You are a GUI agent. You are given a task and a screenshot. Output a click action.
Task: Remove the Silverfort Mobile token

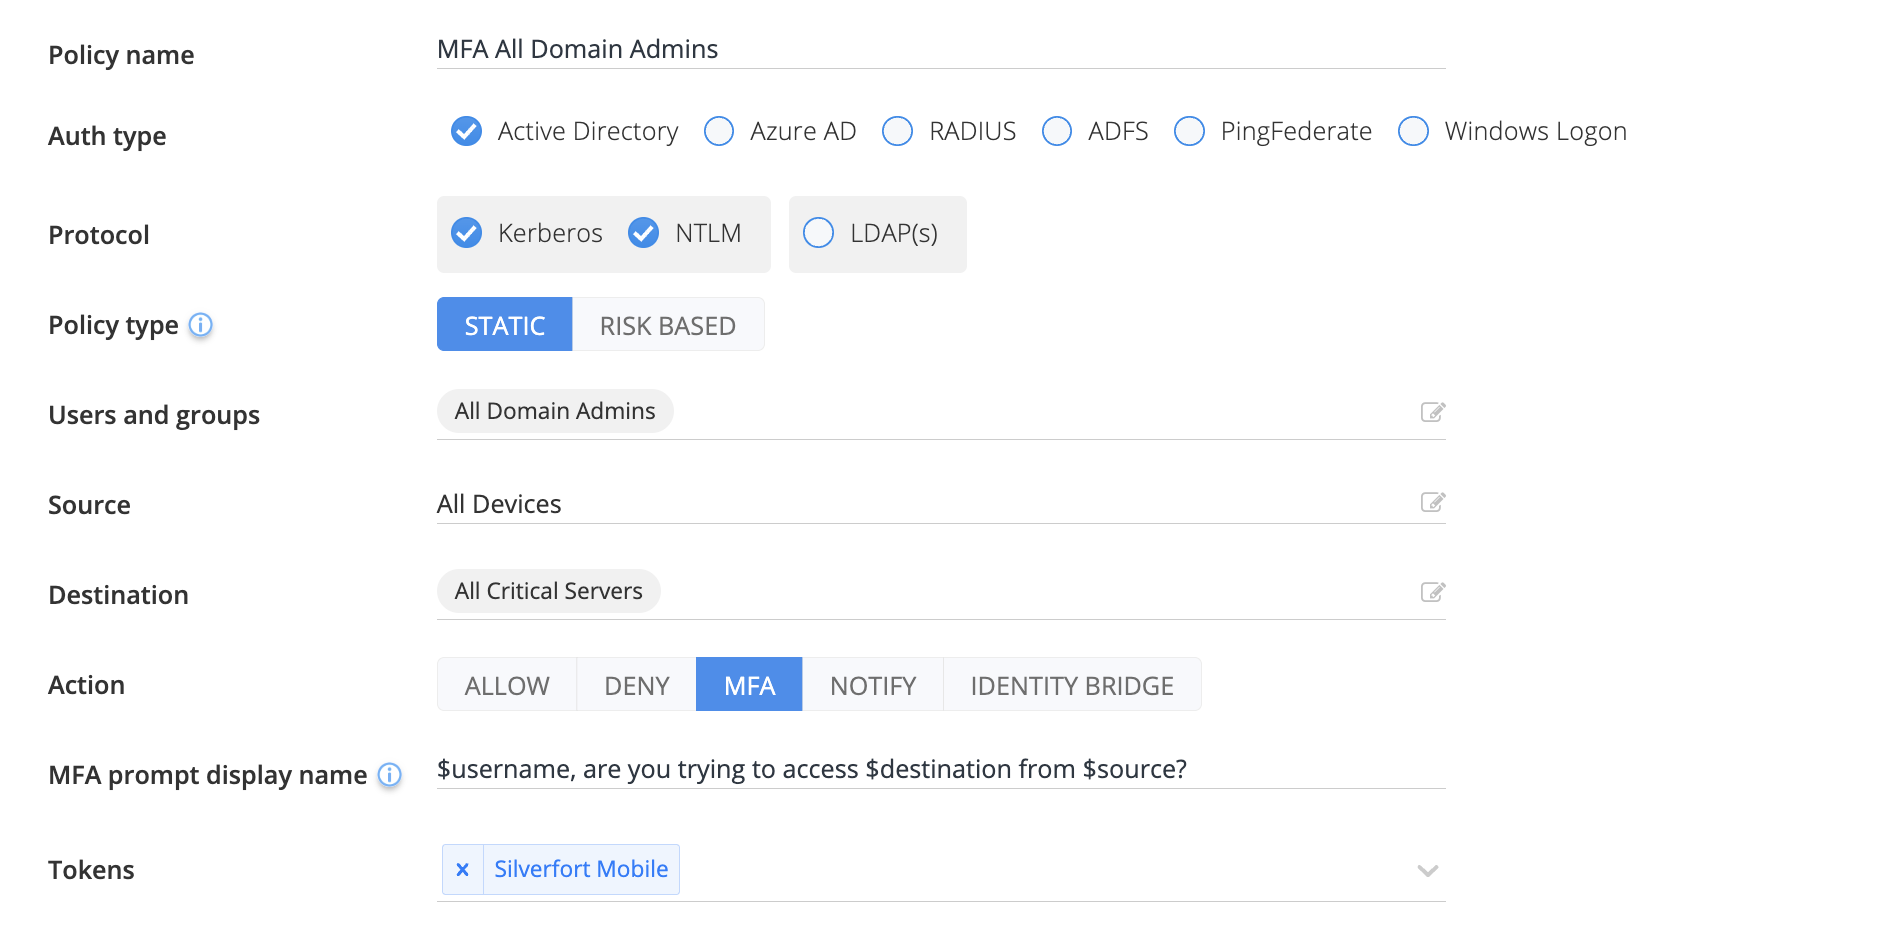click(462, 870)
